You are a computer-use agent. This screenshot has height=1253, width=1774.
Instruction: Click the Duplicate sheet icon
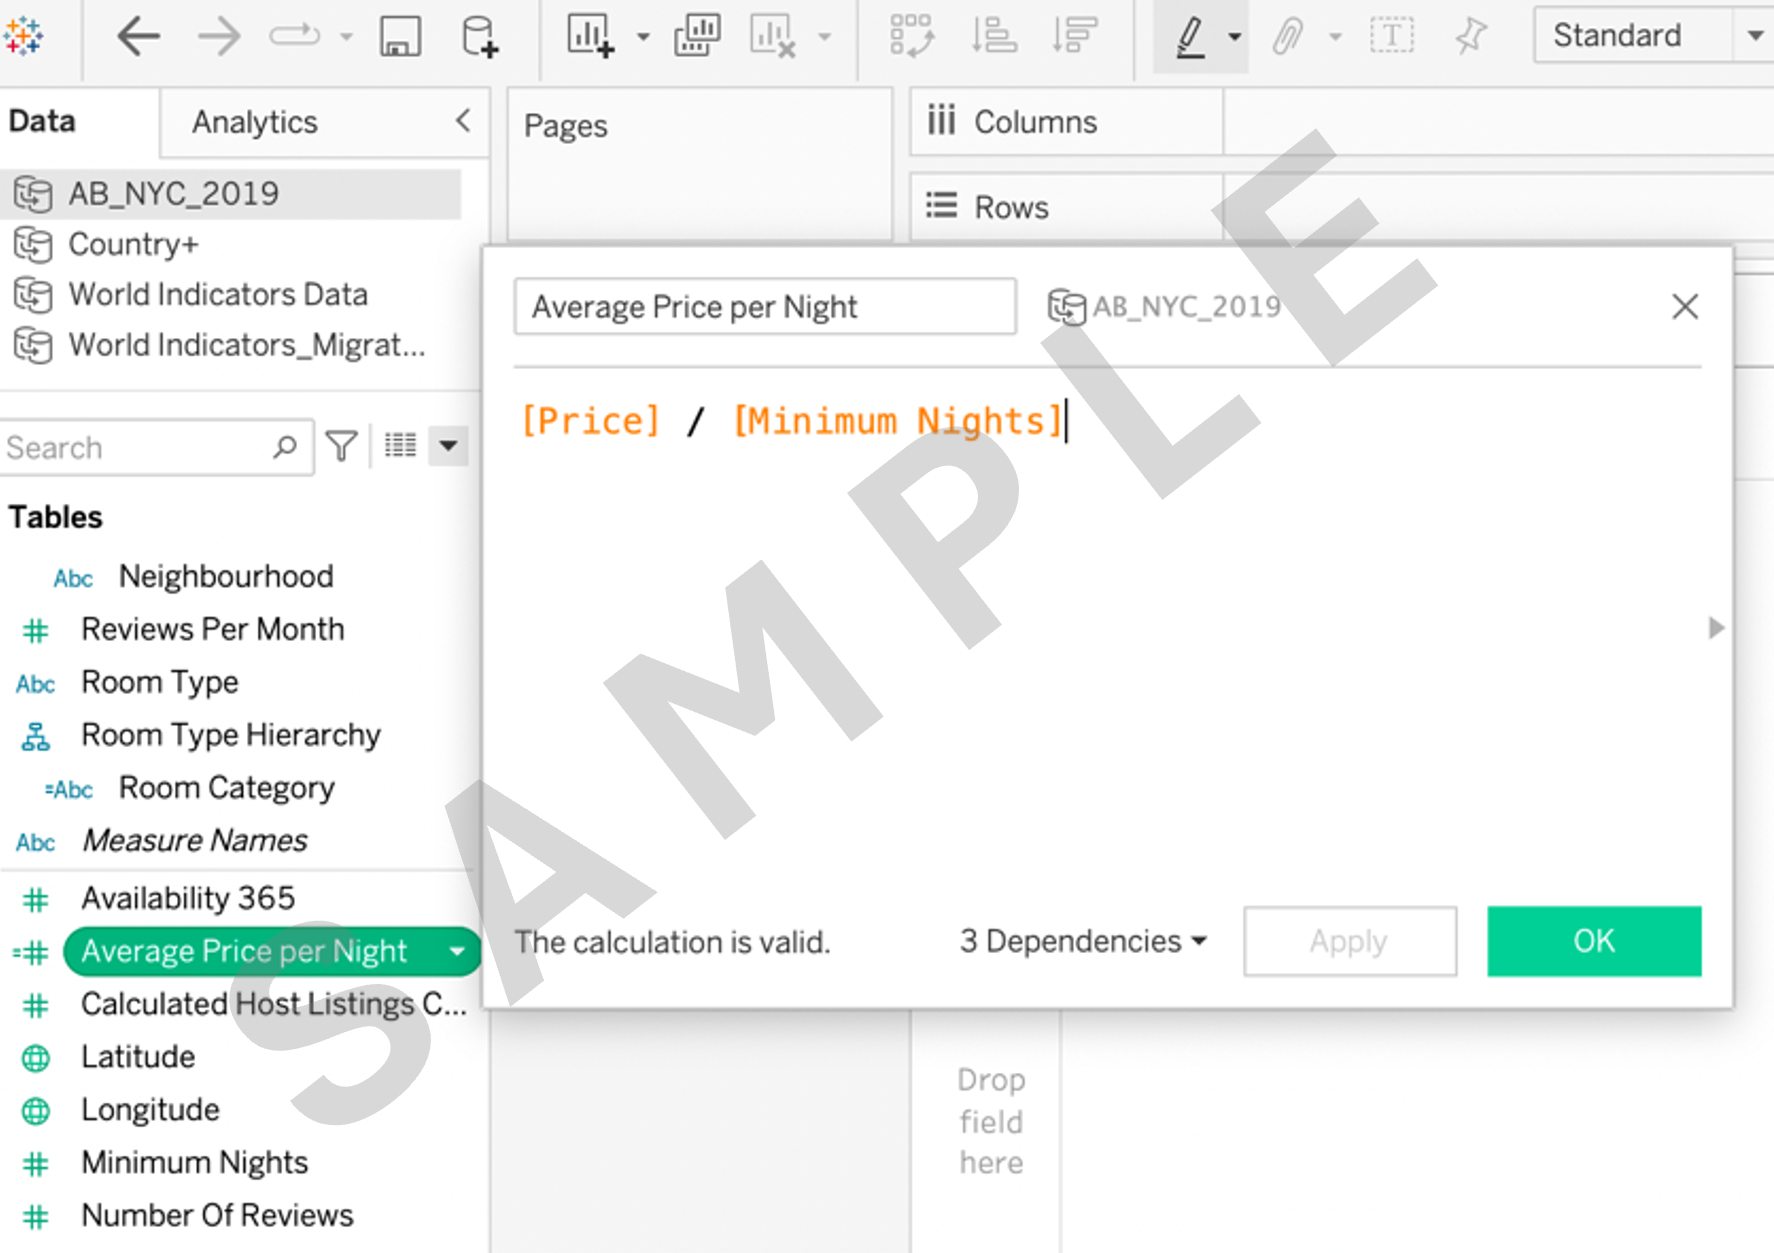click(697, 37)
